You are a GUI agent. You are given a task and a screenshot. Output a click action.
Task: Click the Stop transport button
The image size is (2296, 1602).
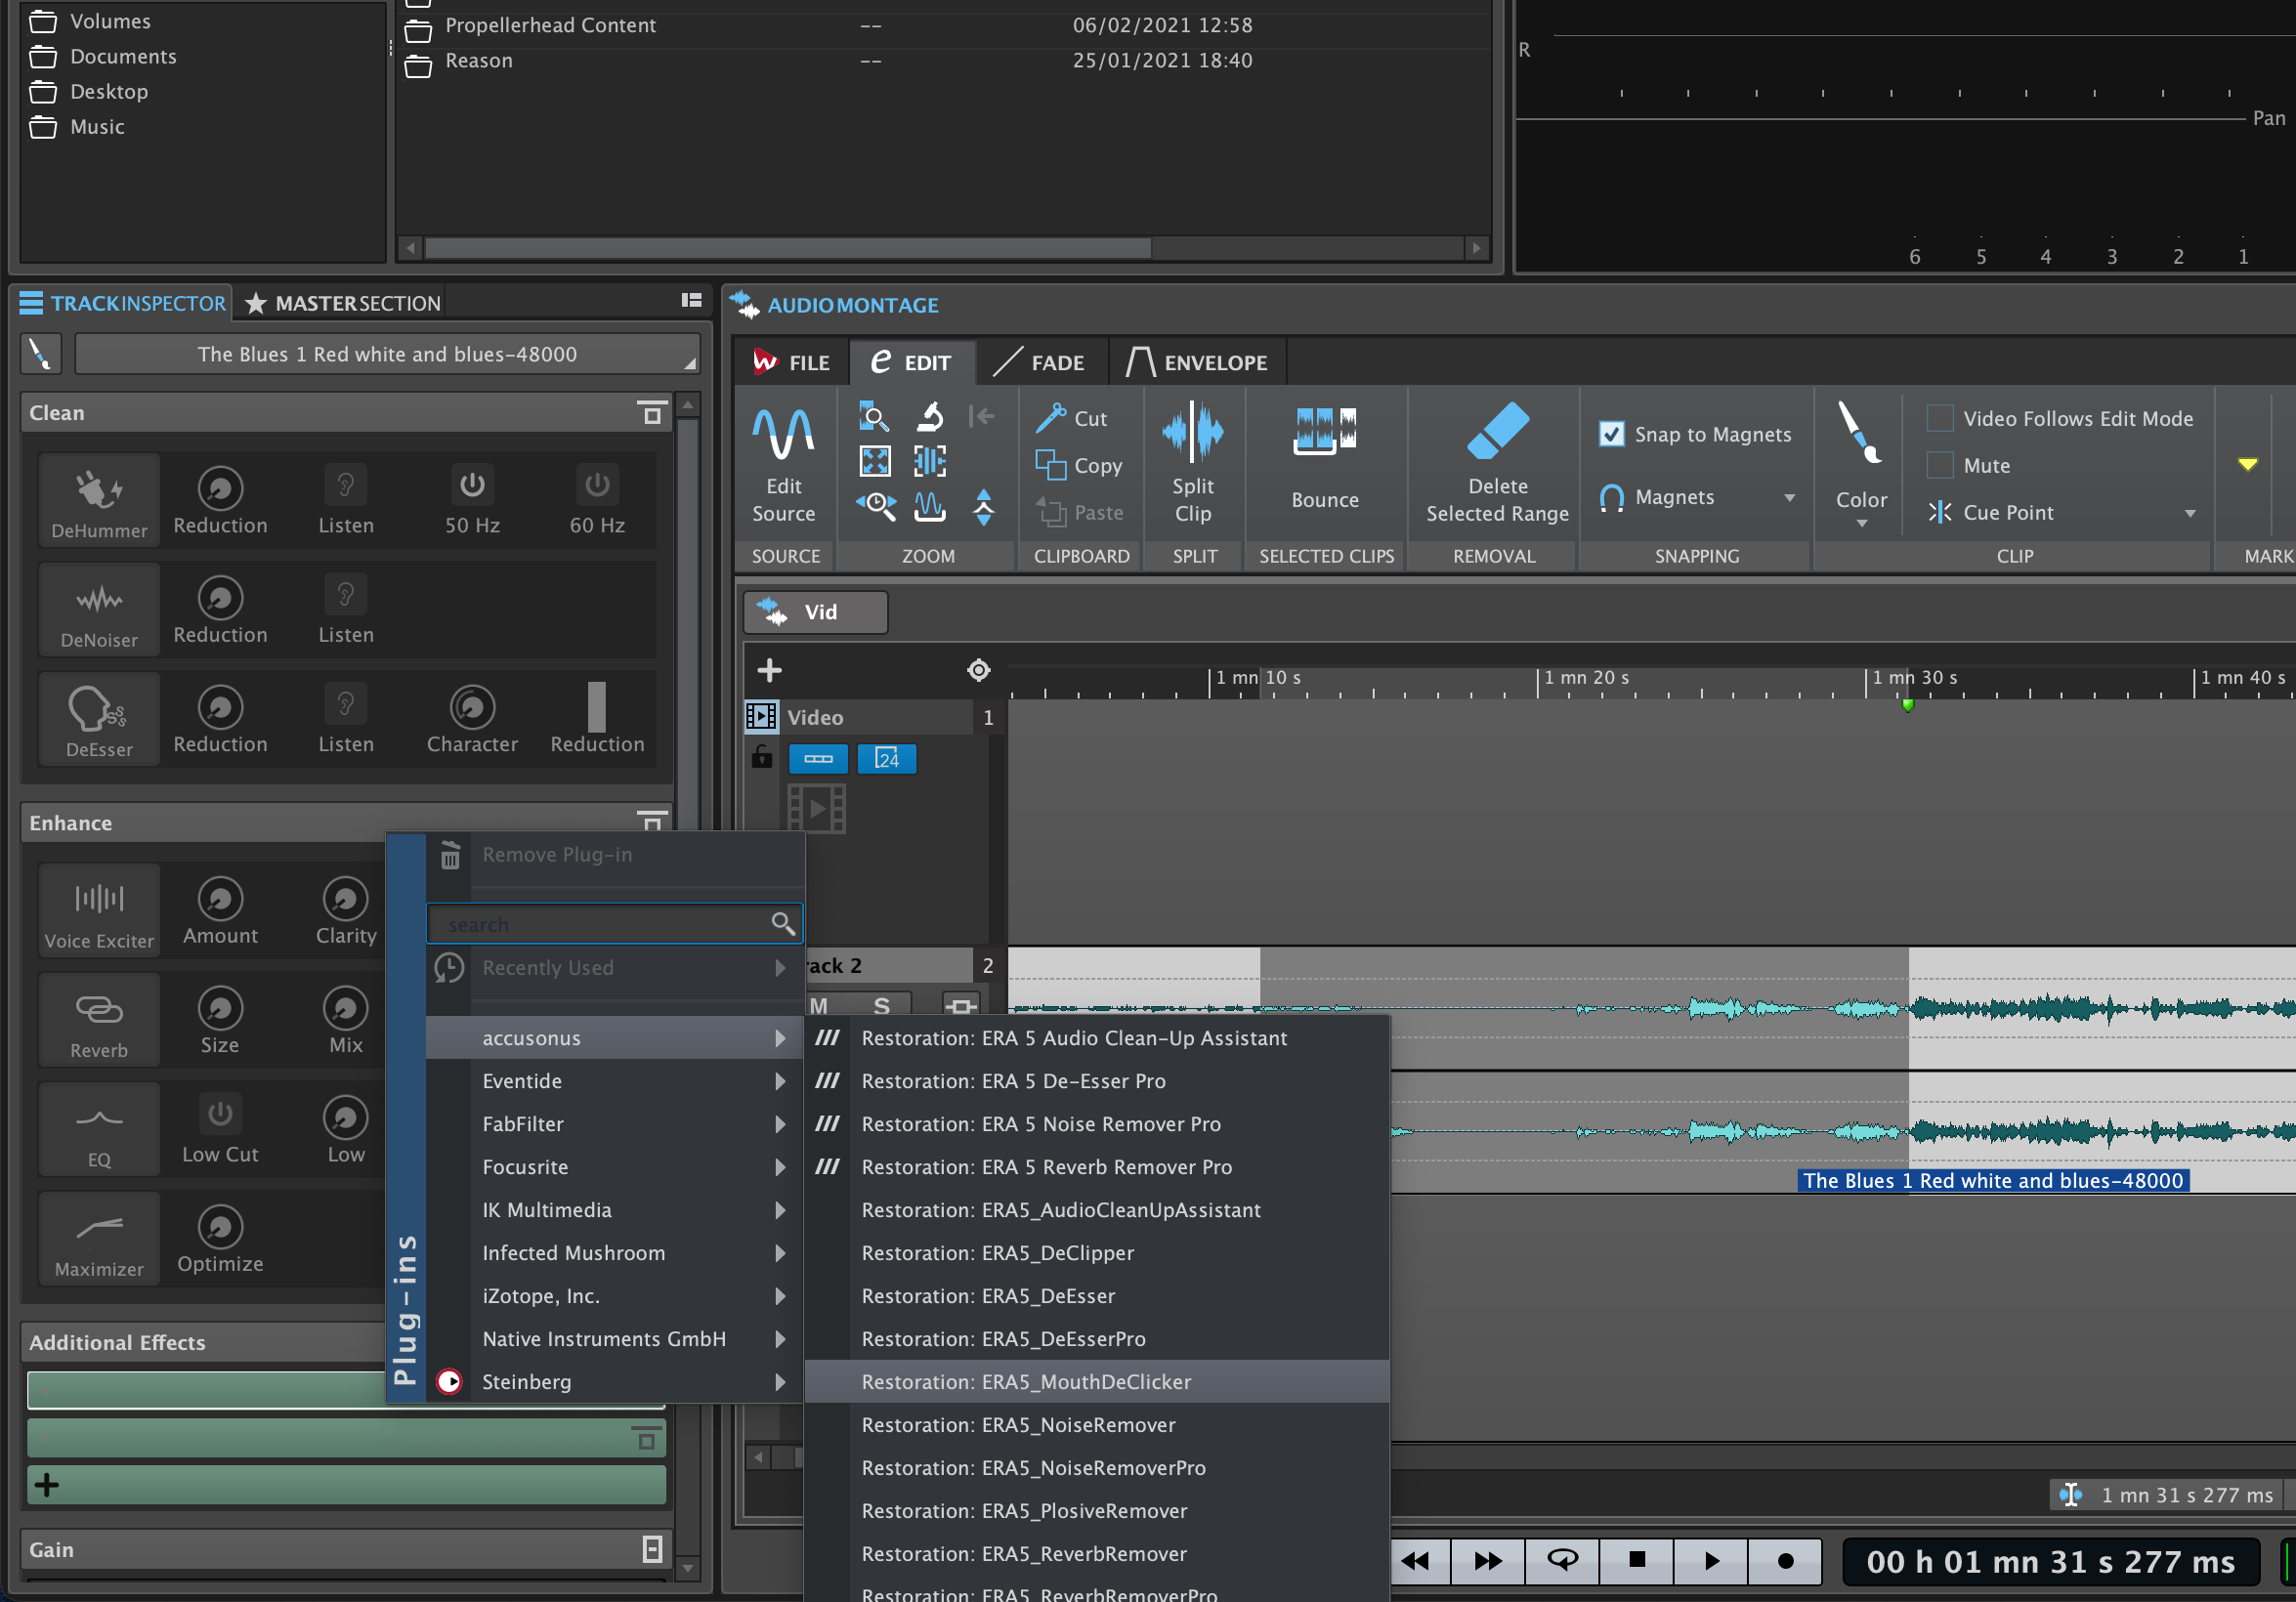pos(1636,1560)
